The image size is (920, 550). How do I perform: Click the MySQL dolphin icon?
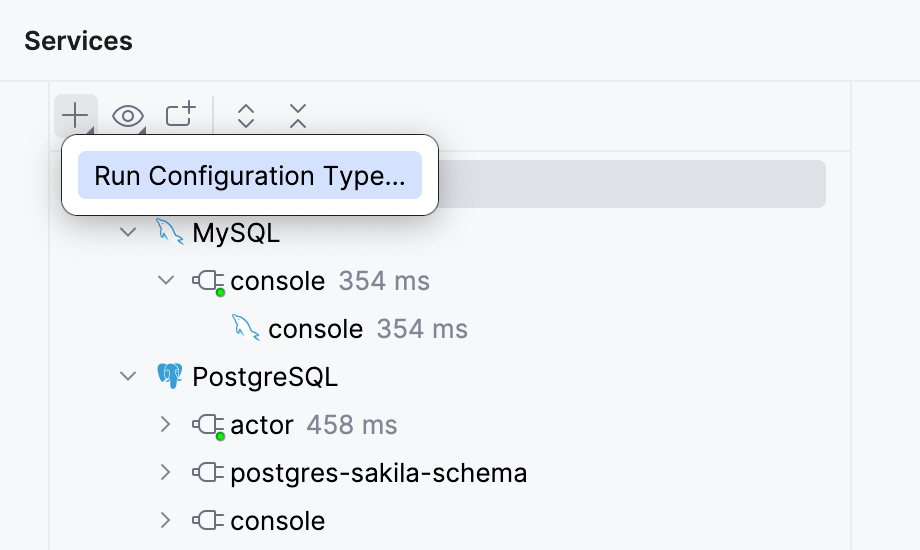pos(170,233)
